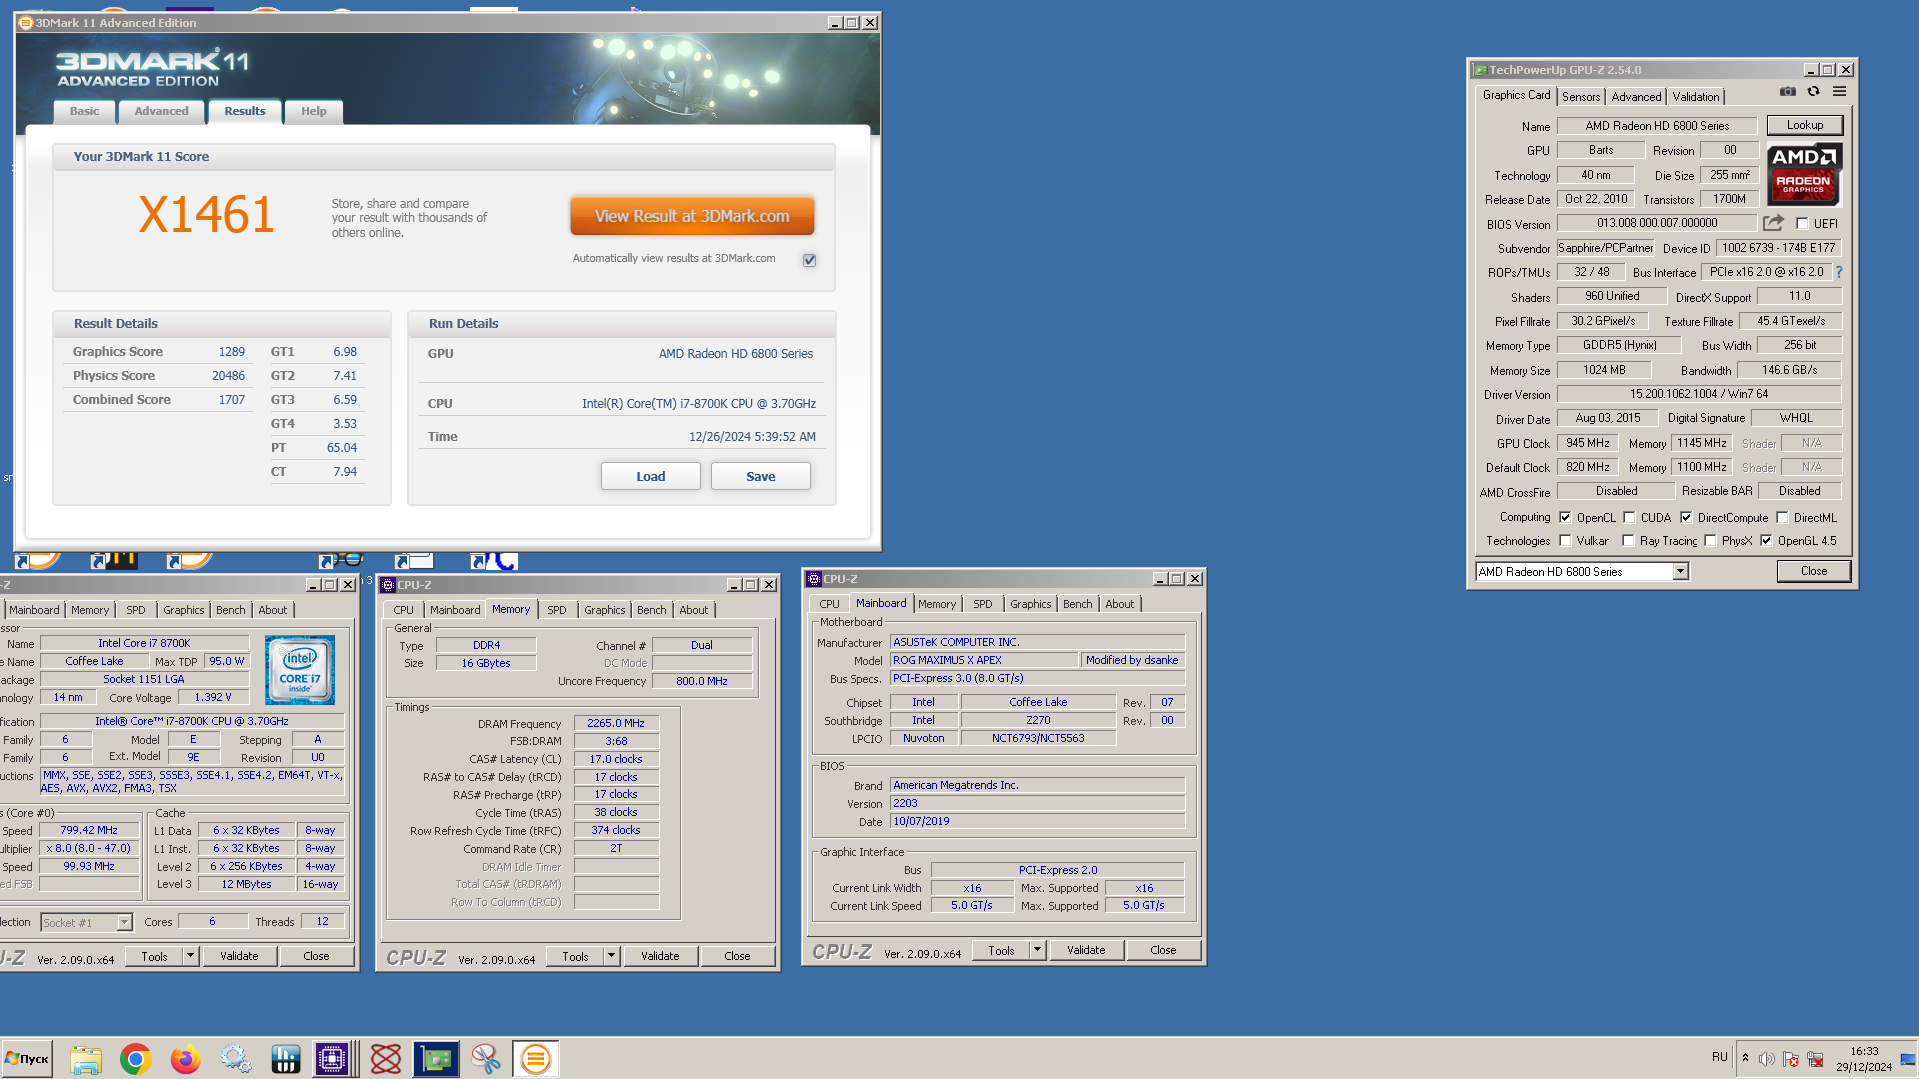The width and height of the screenshot is (1919, 1079).
Task: Toggle the Ray Tracing checkbox
Action: [1628, 541]
